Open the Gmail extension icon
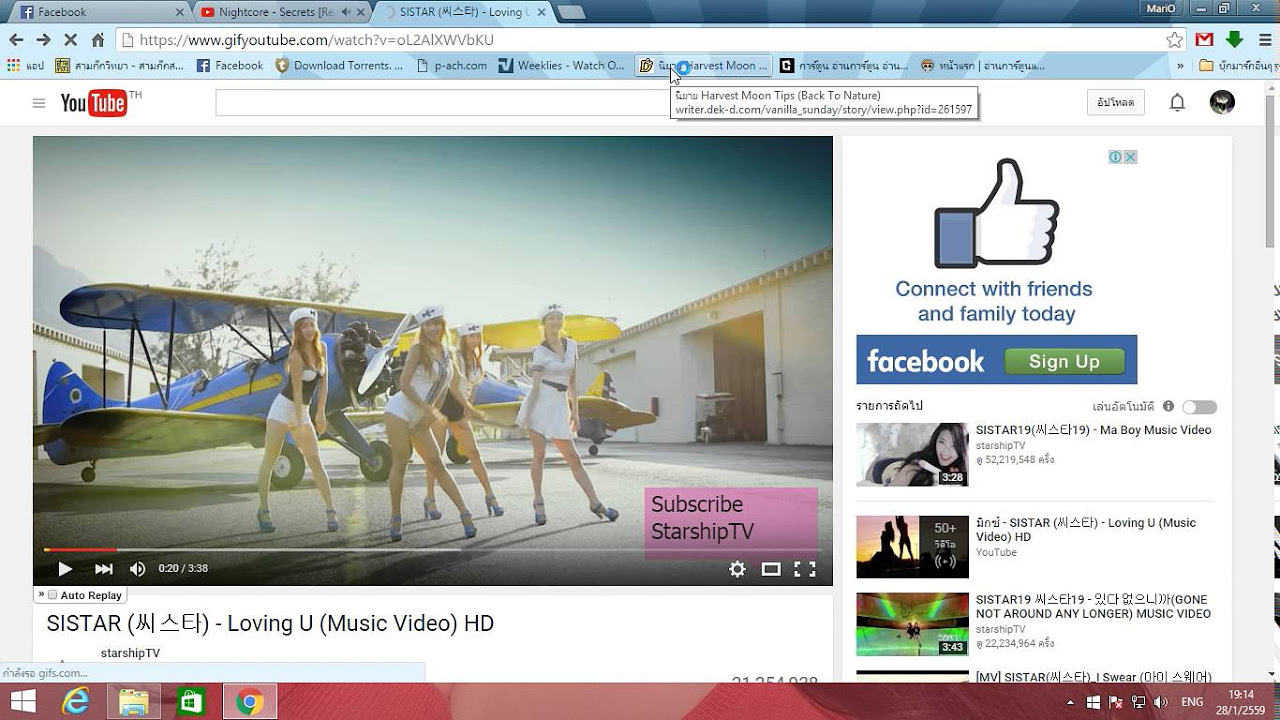Viewport: 1280px width, 720px height. [1204, 40]
